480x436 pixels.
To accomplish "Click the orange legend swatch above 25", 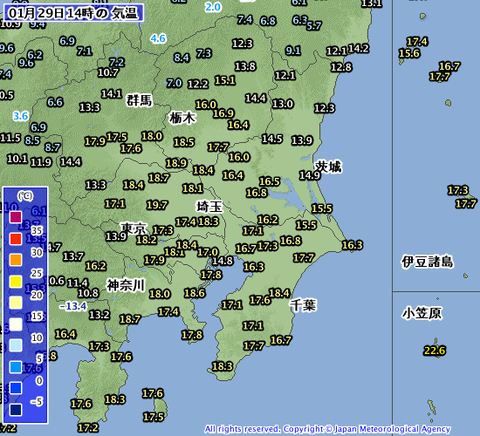I will click(x=16, y=260).
